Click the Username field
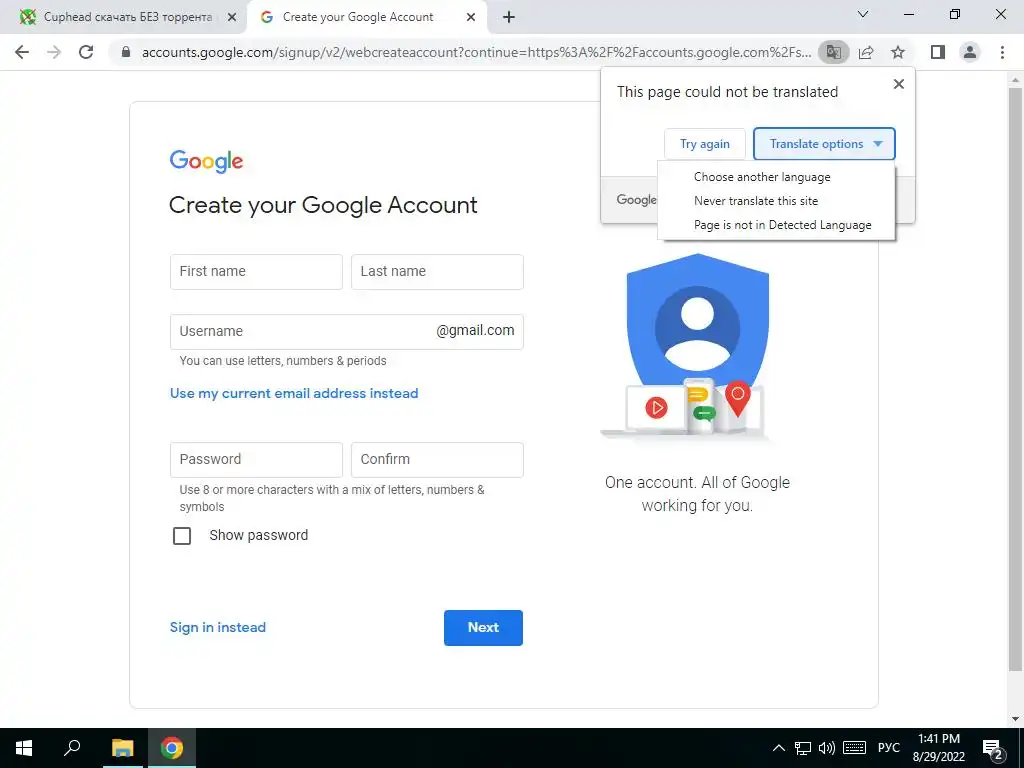Viewport: 1024px width, 768px height. [346, 332]
